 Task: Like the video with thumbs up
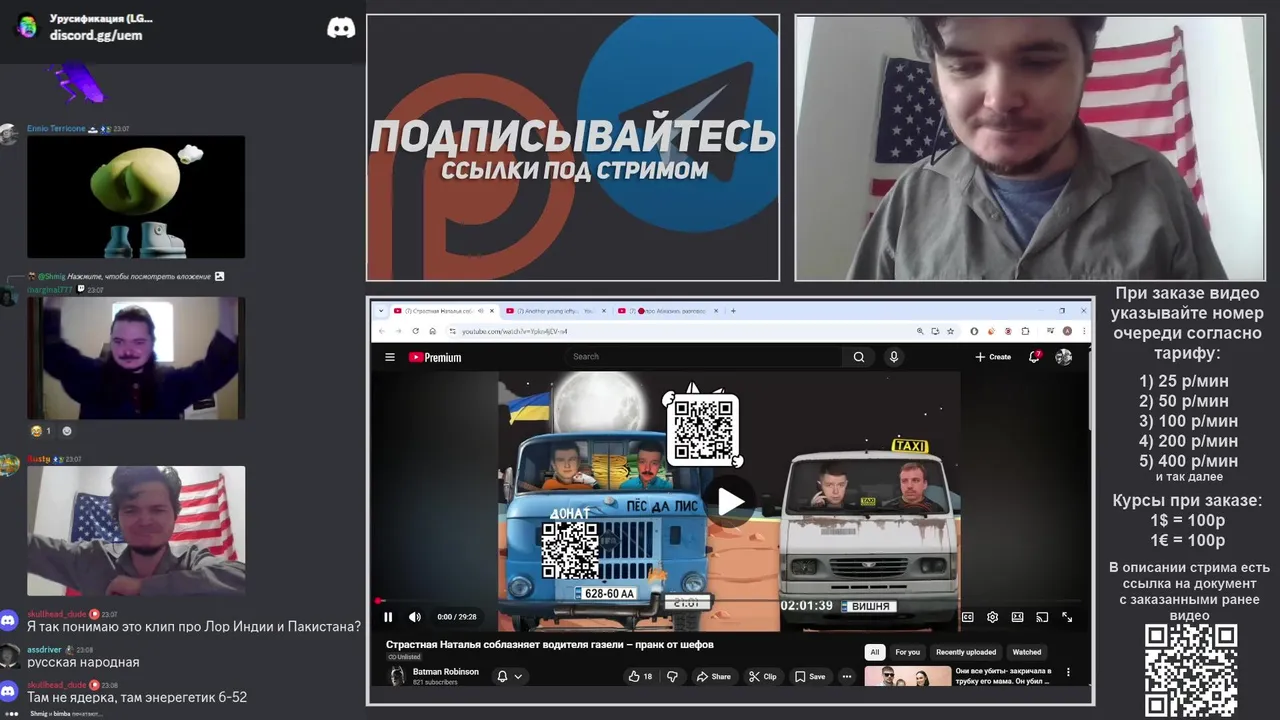coord(640,676)
